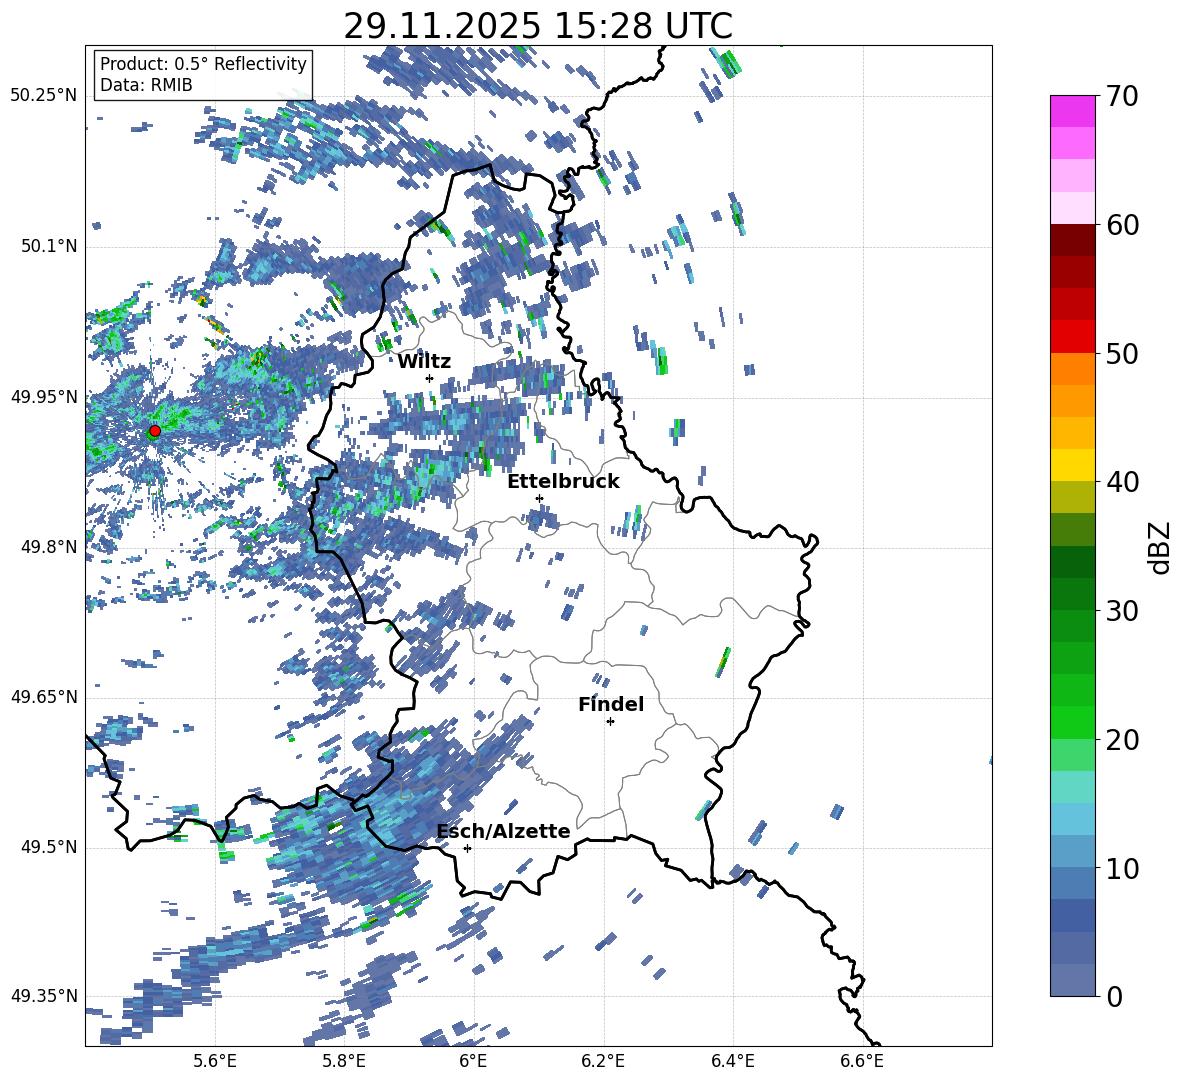The image size is (1184, 1081).
Task: Click the 49.8°N latitude label
Action: tap(49, 547)
